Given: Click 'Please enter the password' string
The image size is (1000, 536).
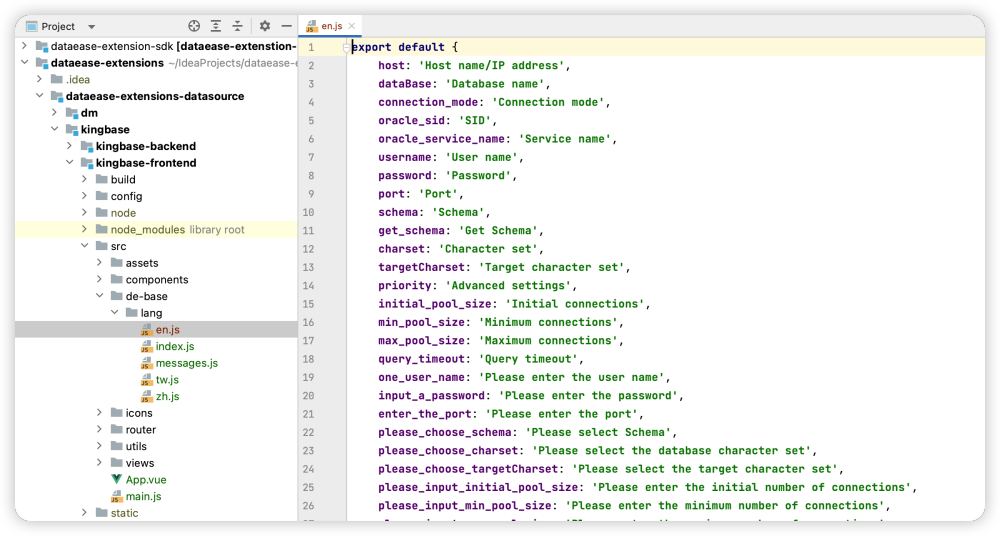Looking at the screenshot, I should 588,396.
